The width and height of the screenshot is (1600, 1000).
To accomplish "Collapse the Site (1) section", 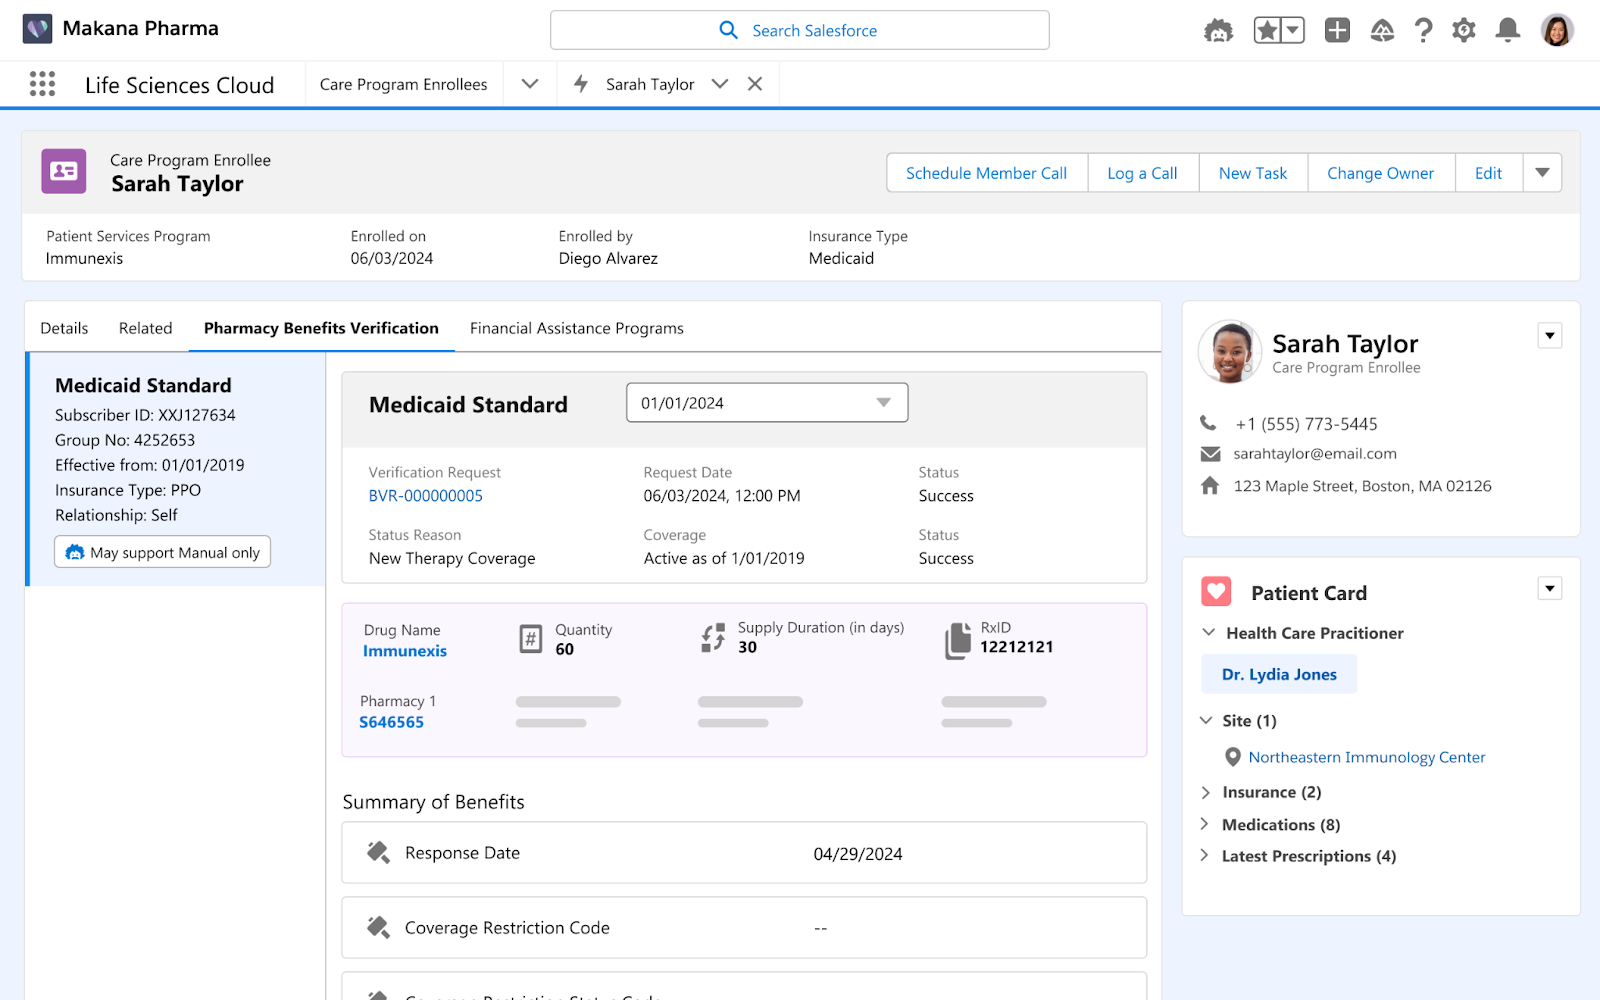I will point(1206,721).
